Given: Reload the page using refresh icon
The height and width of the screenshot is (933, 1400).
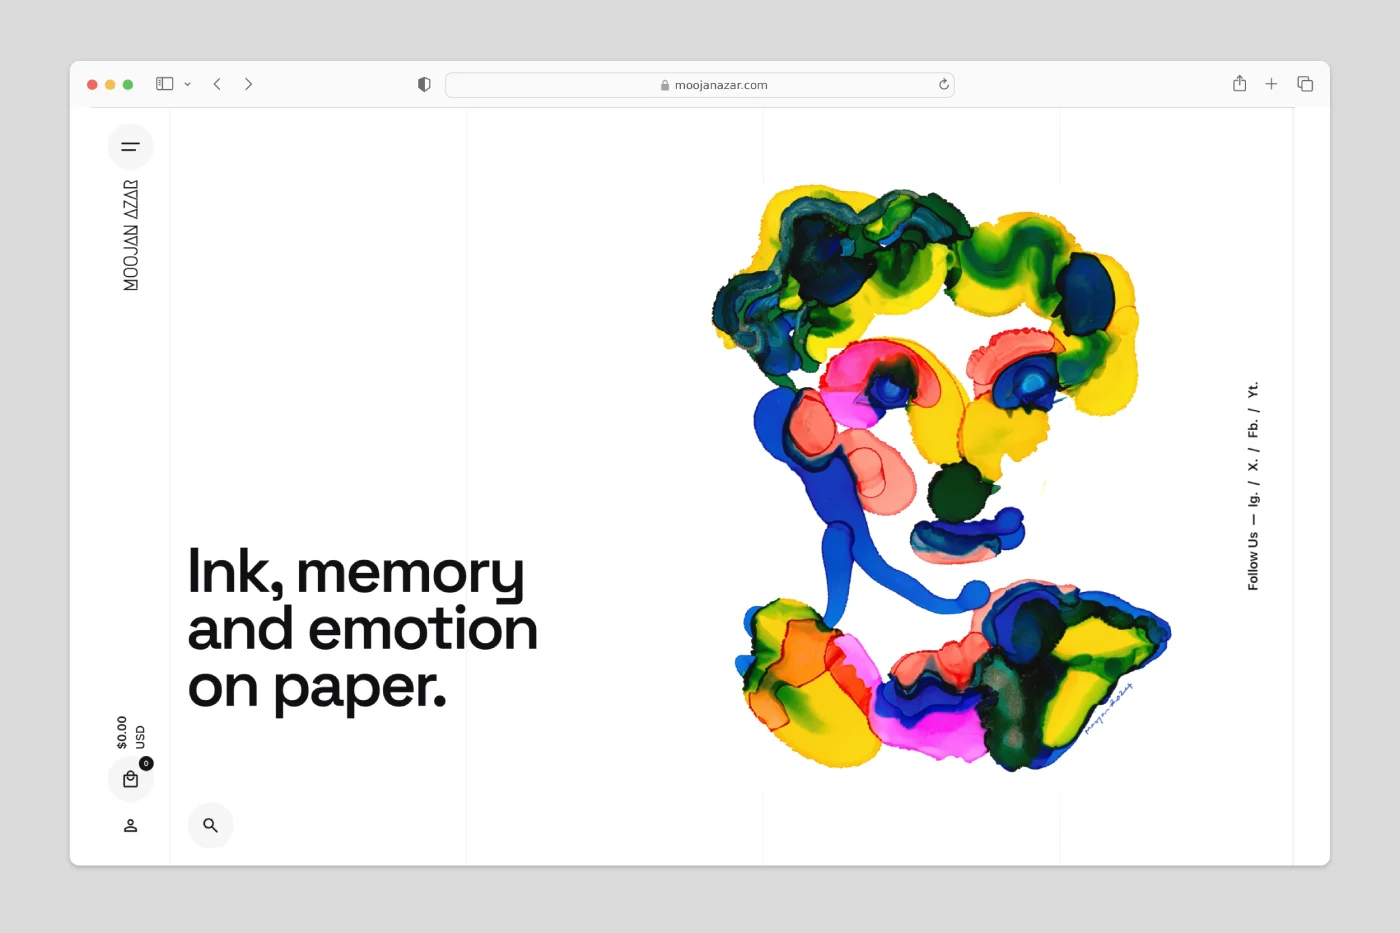Looking at the screenshot, I should click(943, 85).
